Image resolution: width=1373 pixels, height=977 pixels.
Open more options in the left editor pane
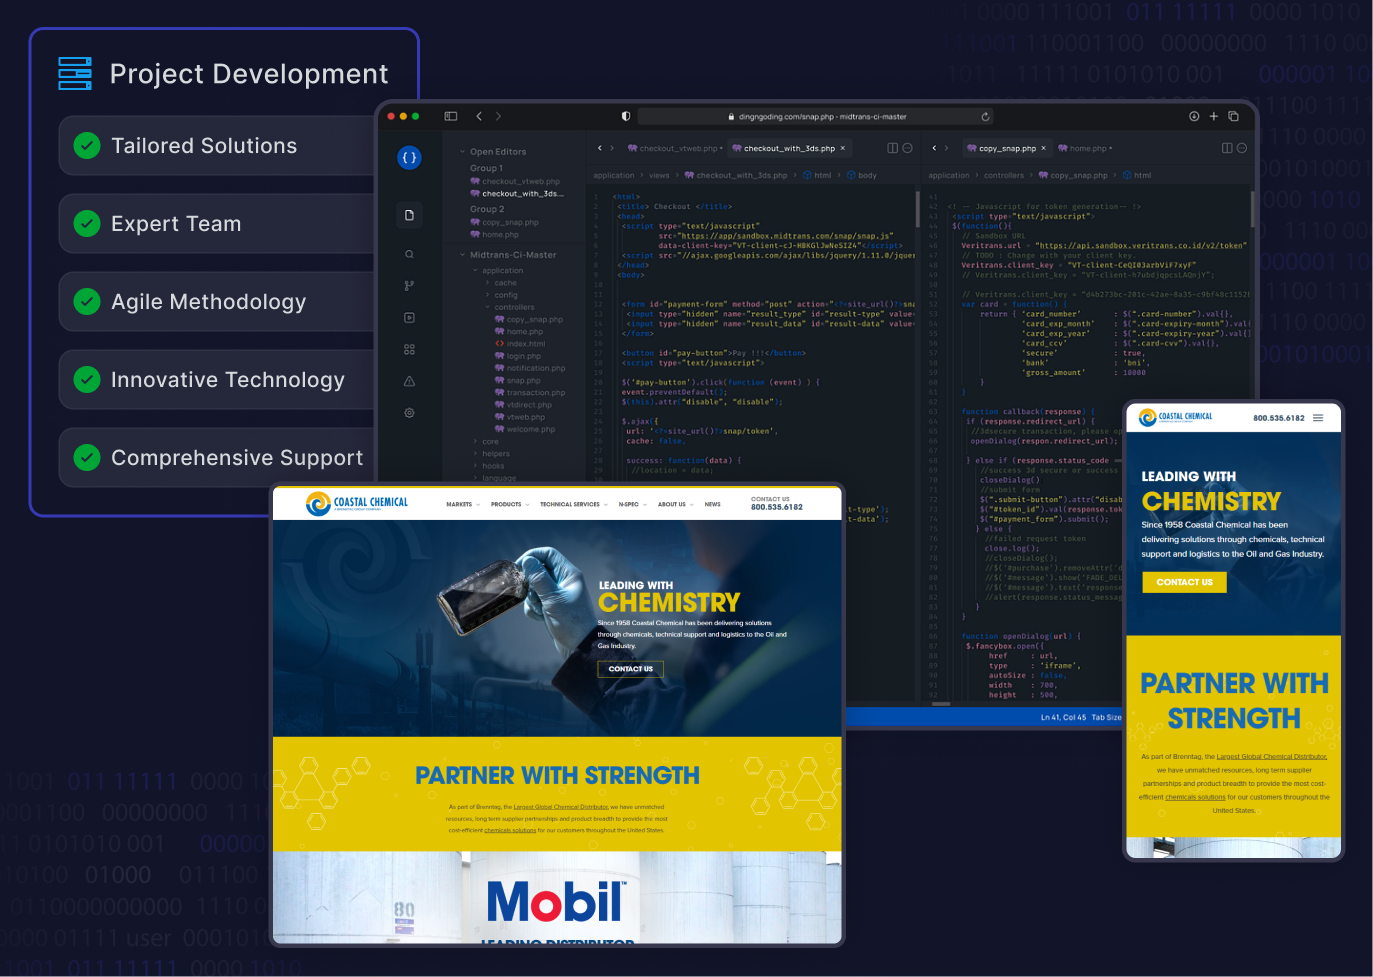907,148
